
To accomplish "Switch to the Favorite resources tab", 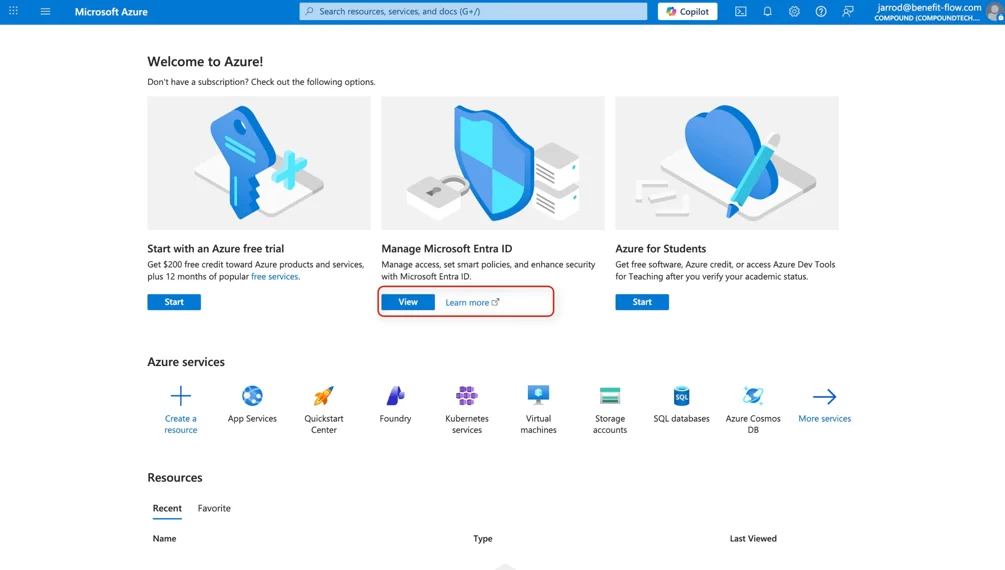I will pos(214,508).
